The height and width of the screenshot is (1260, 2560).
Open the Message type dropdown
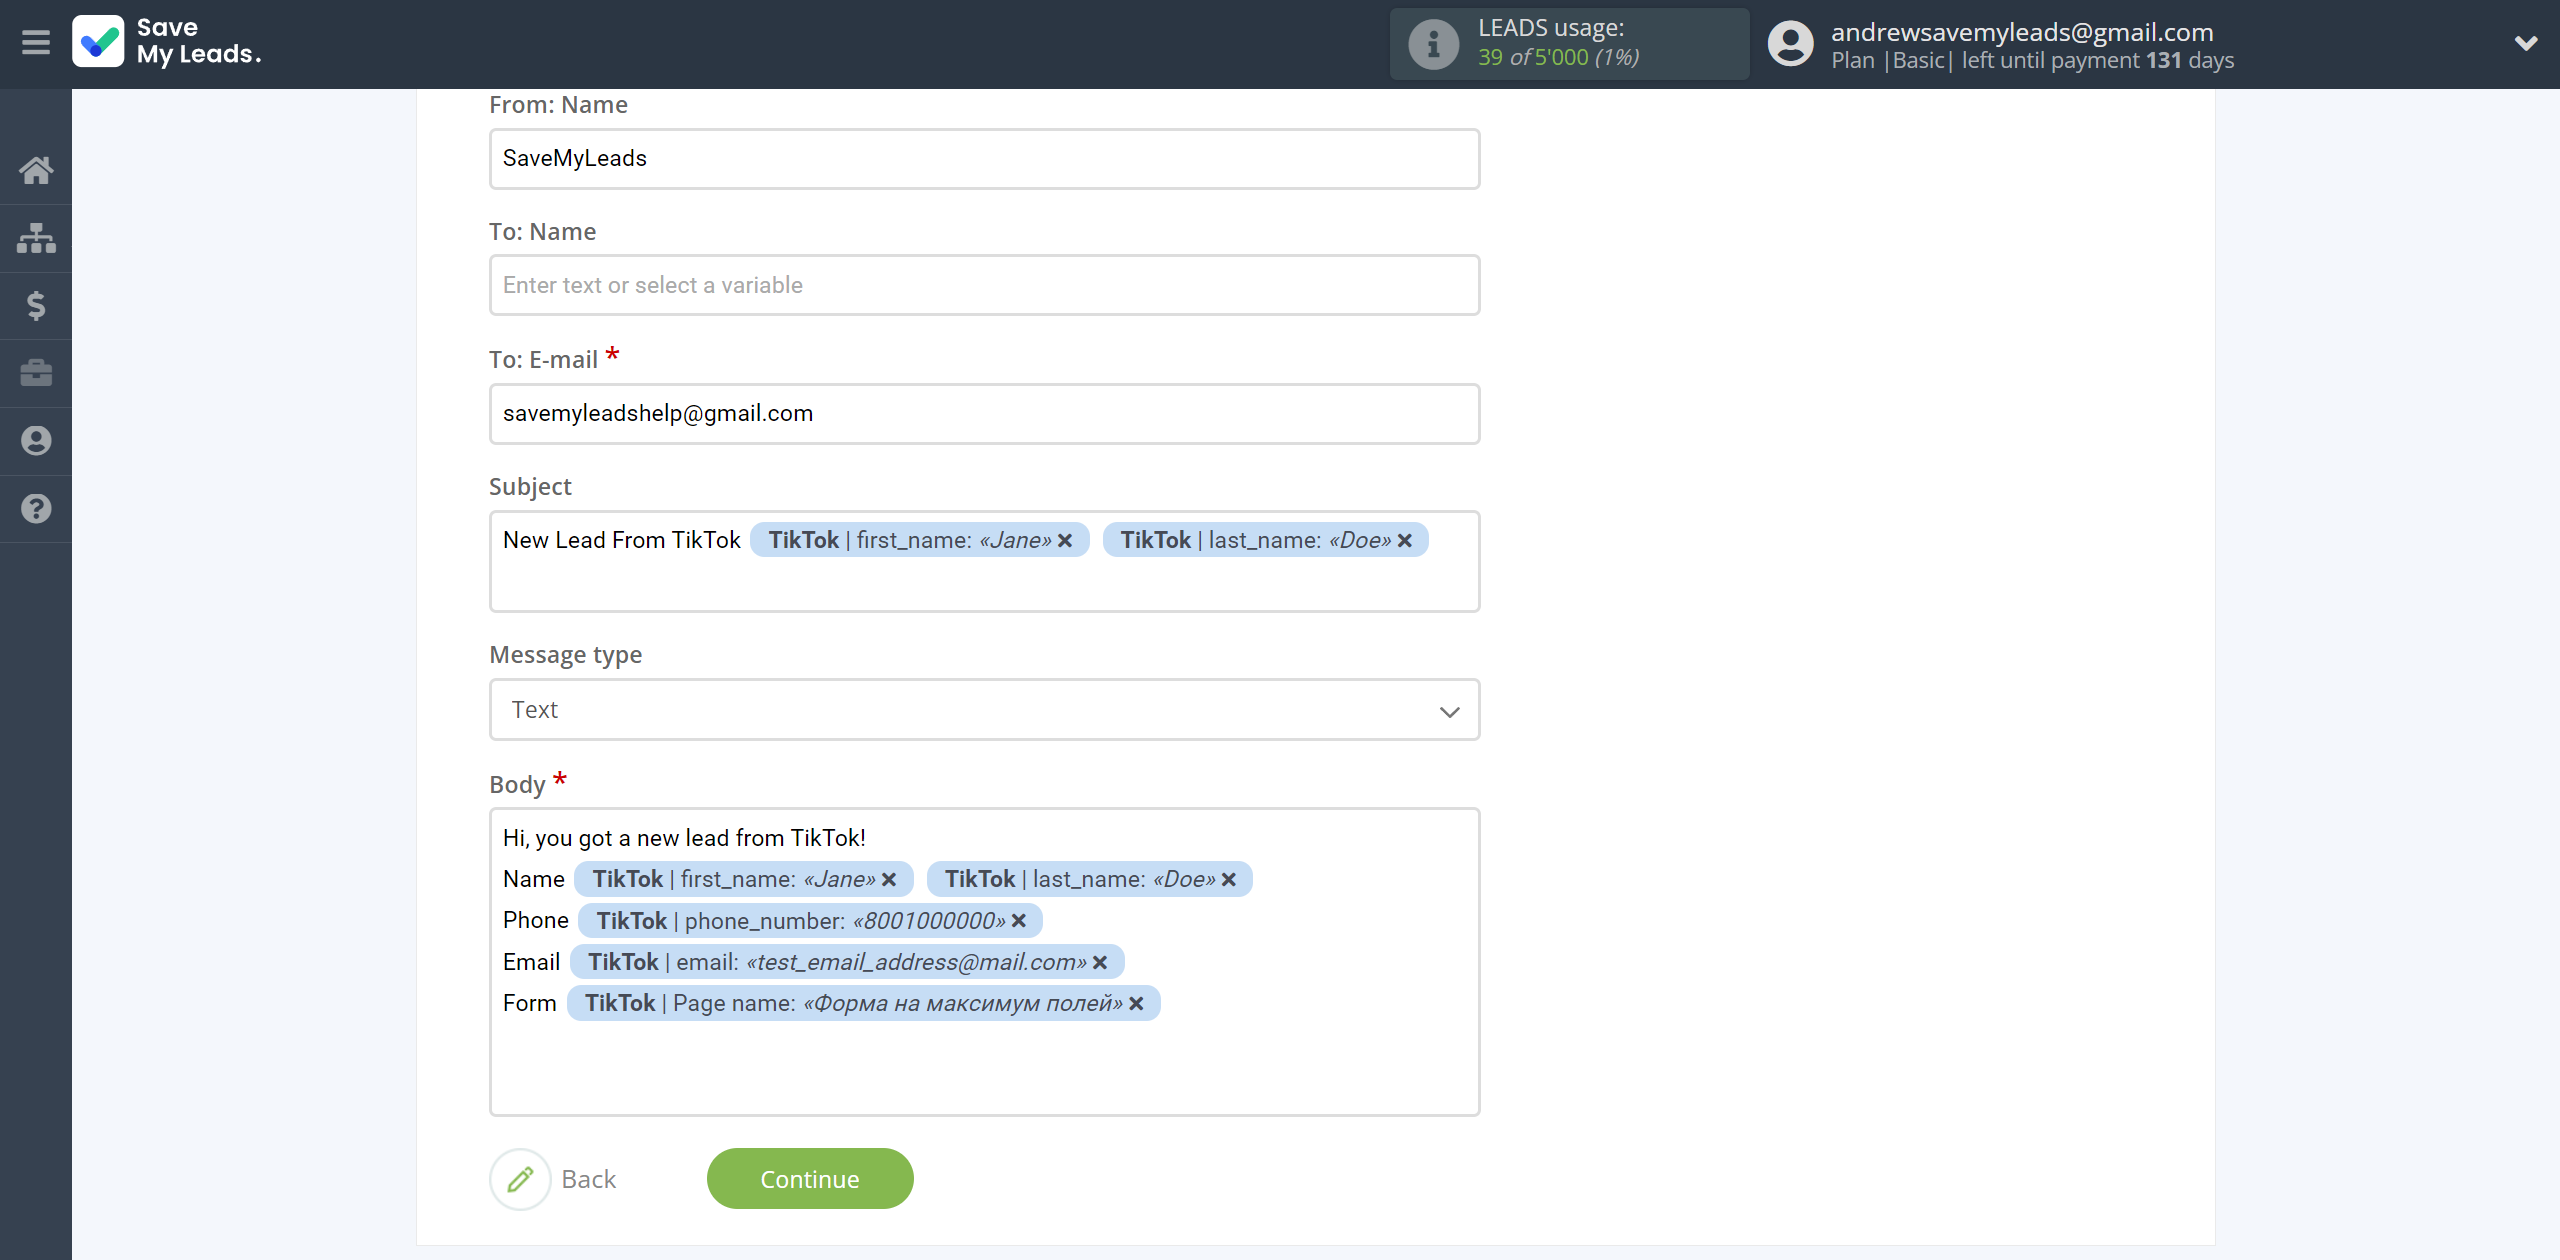coord(984,710)
